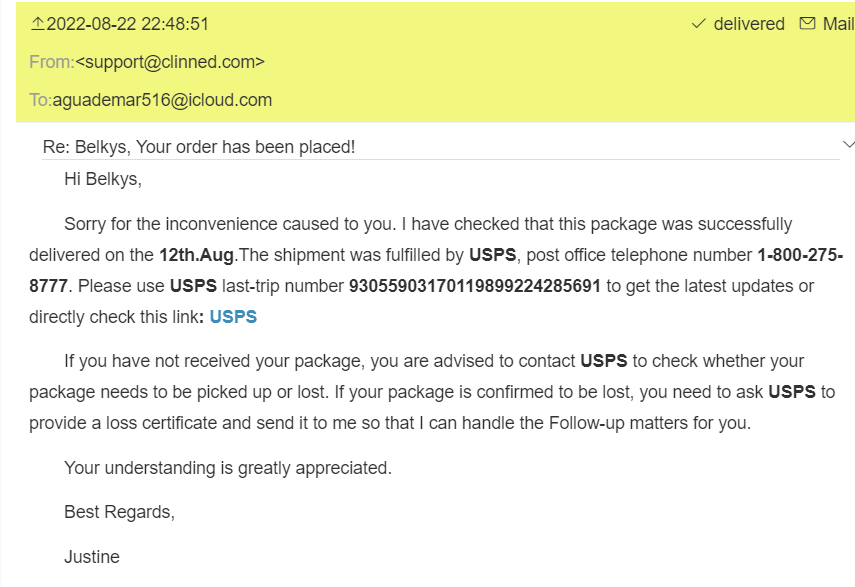This screenshot has width=855, height=587.
Task: Click the signature name Justine
Action: pos(92,557)
